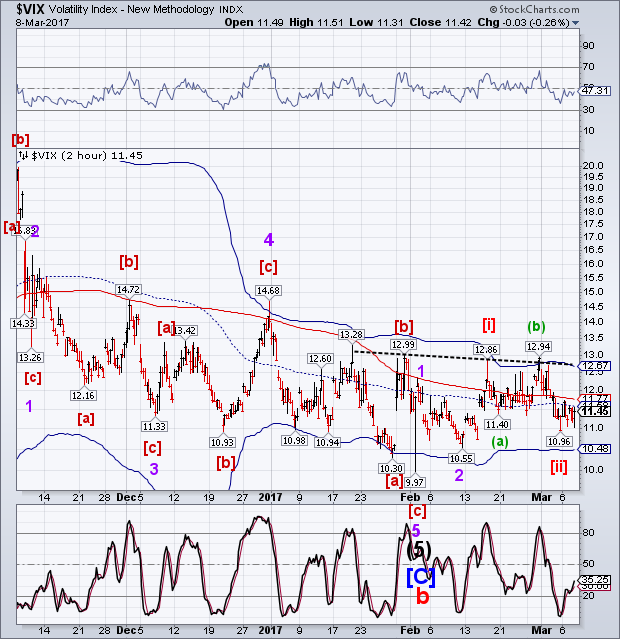Click the 12.16 low price label

[83, 395]
